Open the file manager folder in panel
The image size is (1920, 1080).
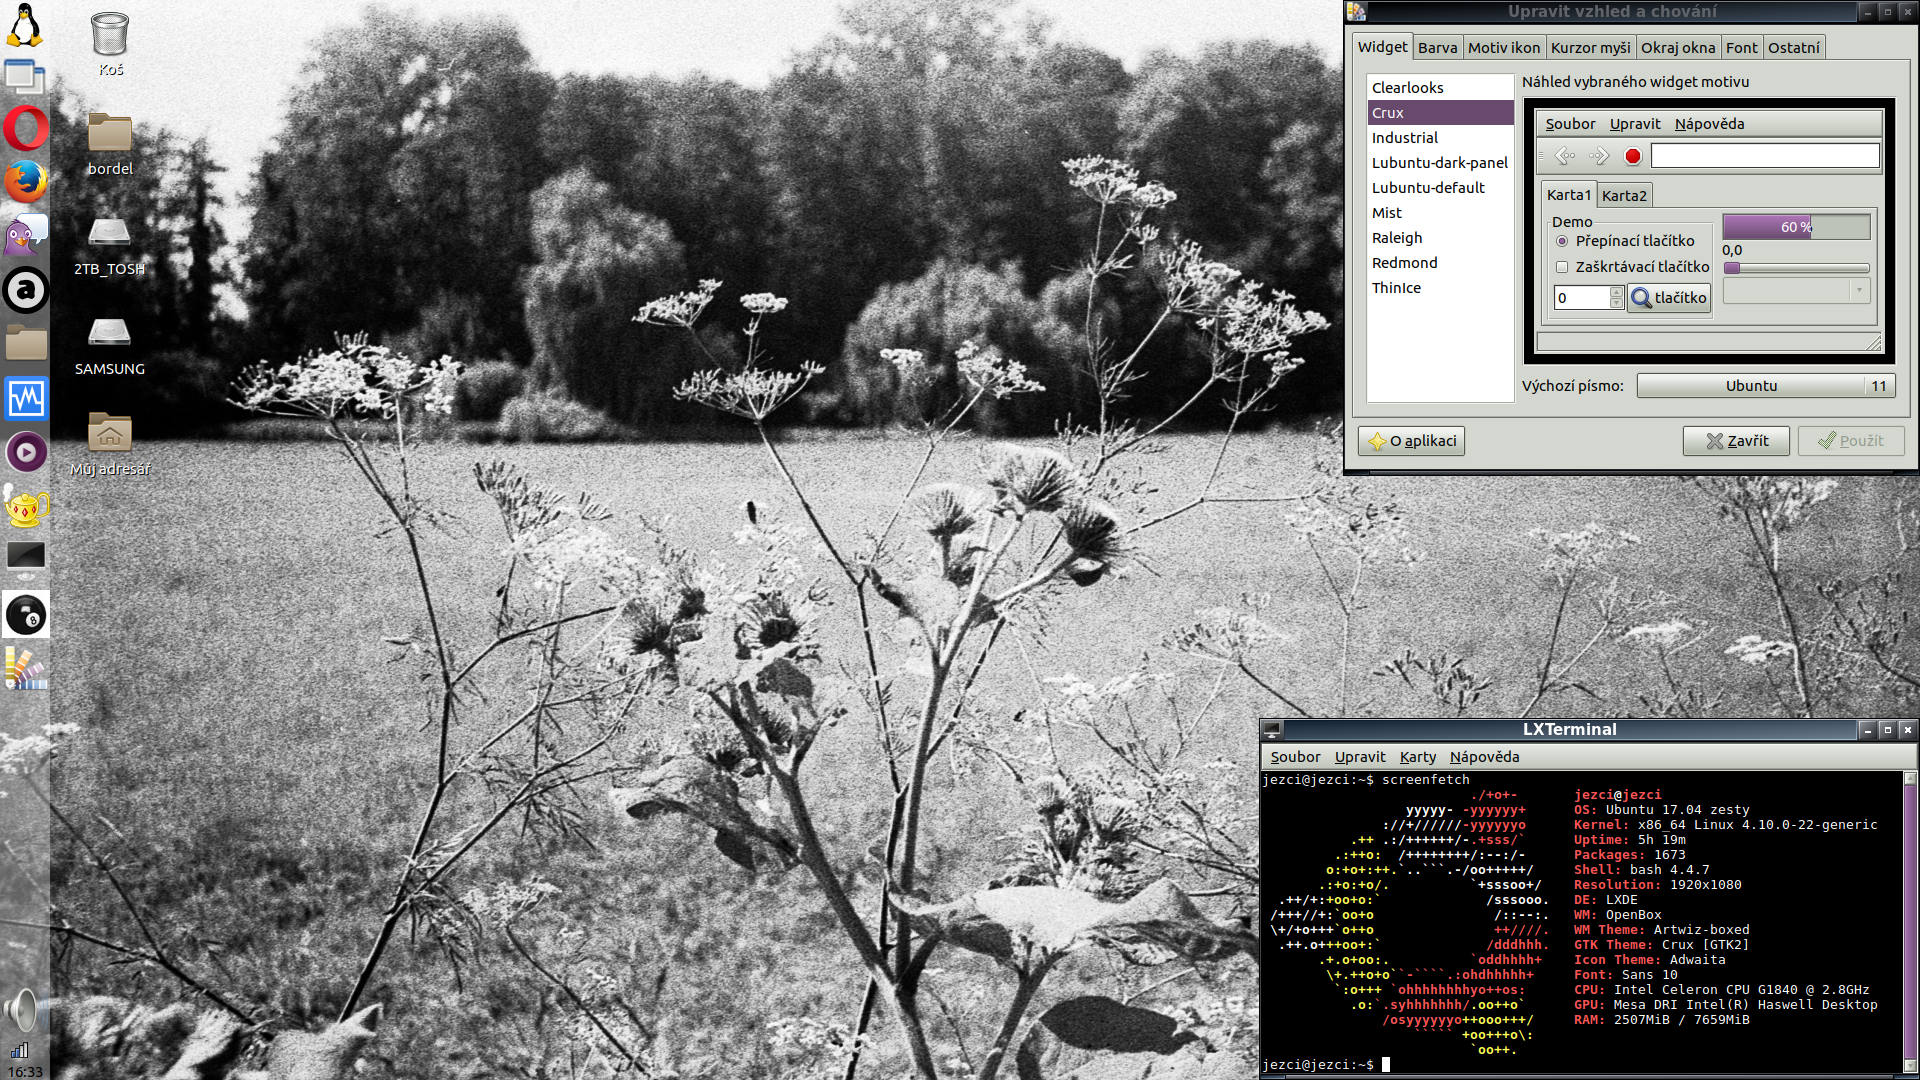tap(25, 343)
